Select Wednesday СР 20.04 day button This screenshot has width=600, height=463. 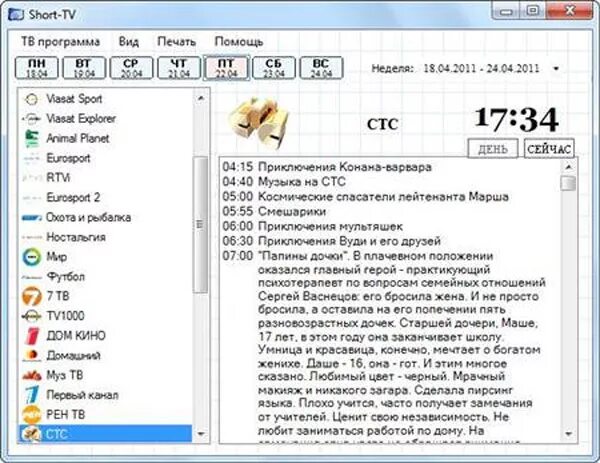pos(131,68)
